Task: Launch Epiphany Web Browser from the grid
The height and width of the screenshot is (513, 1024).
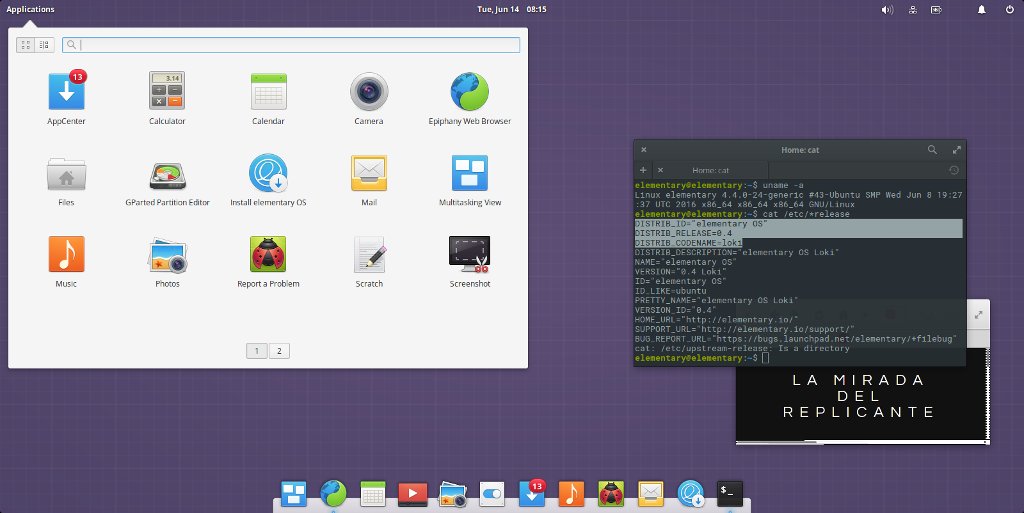Action: pyautogui.click(x=469, y=93)
